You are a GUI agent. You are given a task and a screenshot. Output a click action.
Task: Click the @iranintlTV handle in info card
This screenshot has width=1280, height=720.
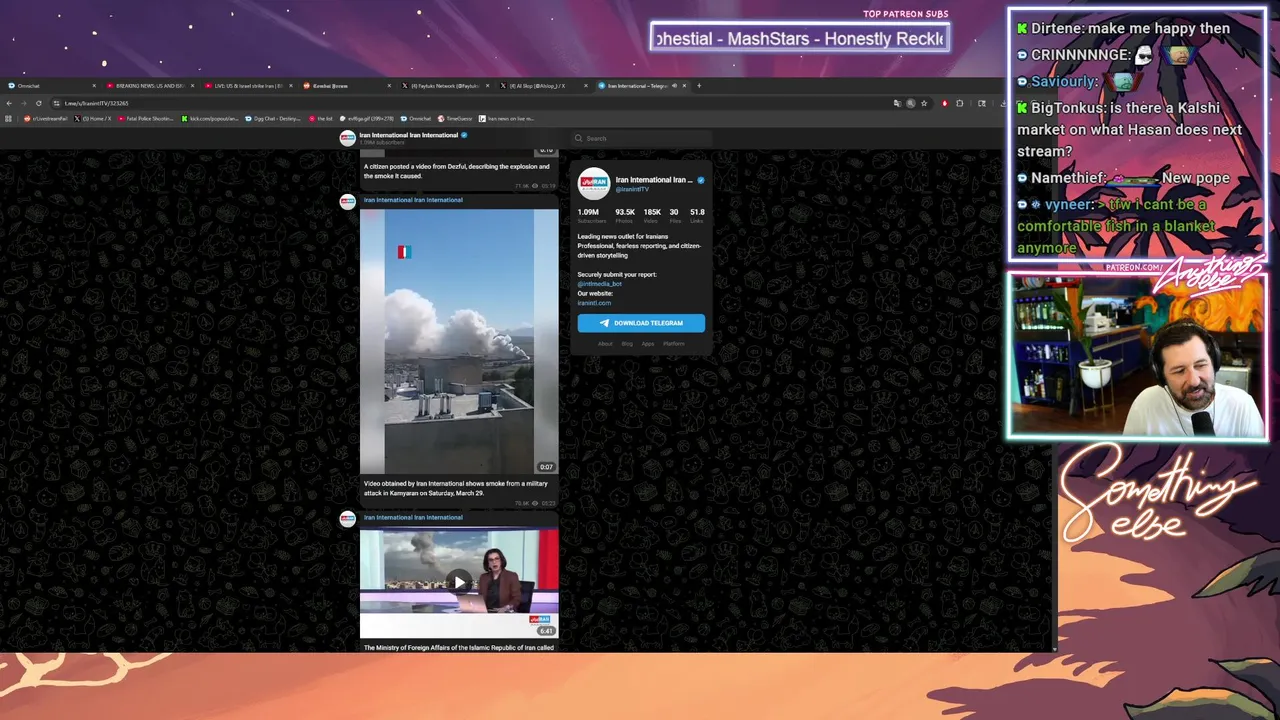click(632, 189)
